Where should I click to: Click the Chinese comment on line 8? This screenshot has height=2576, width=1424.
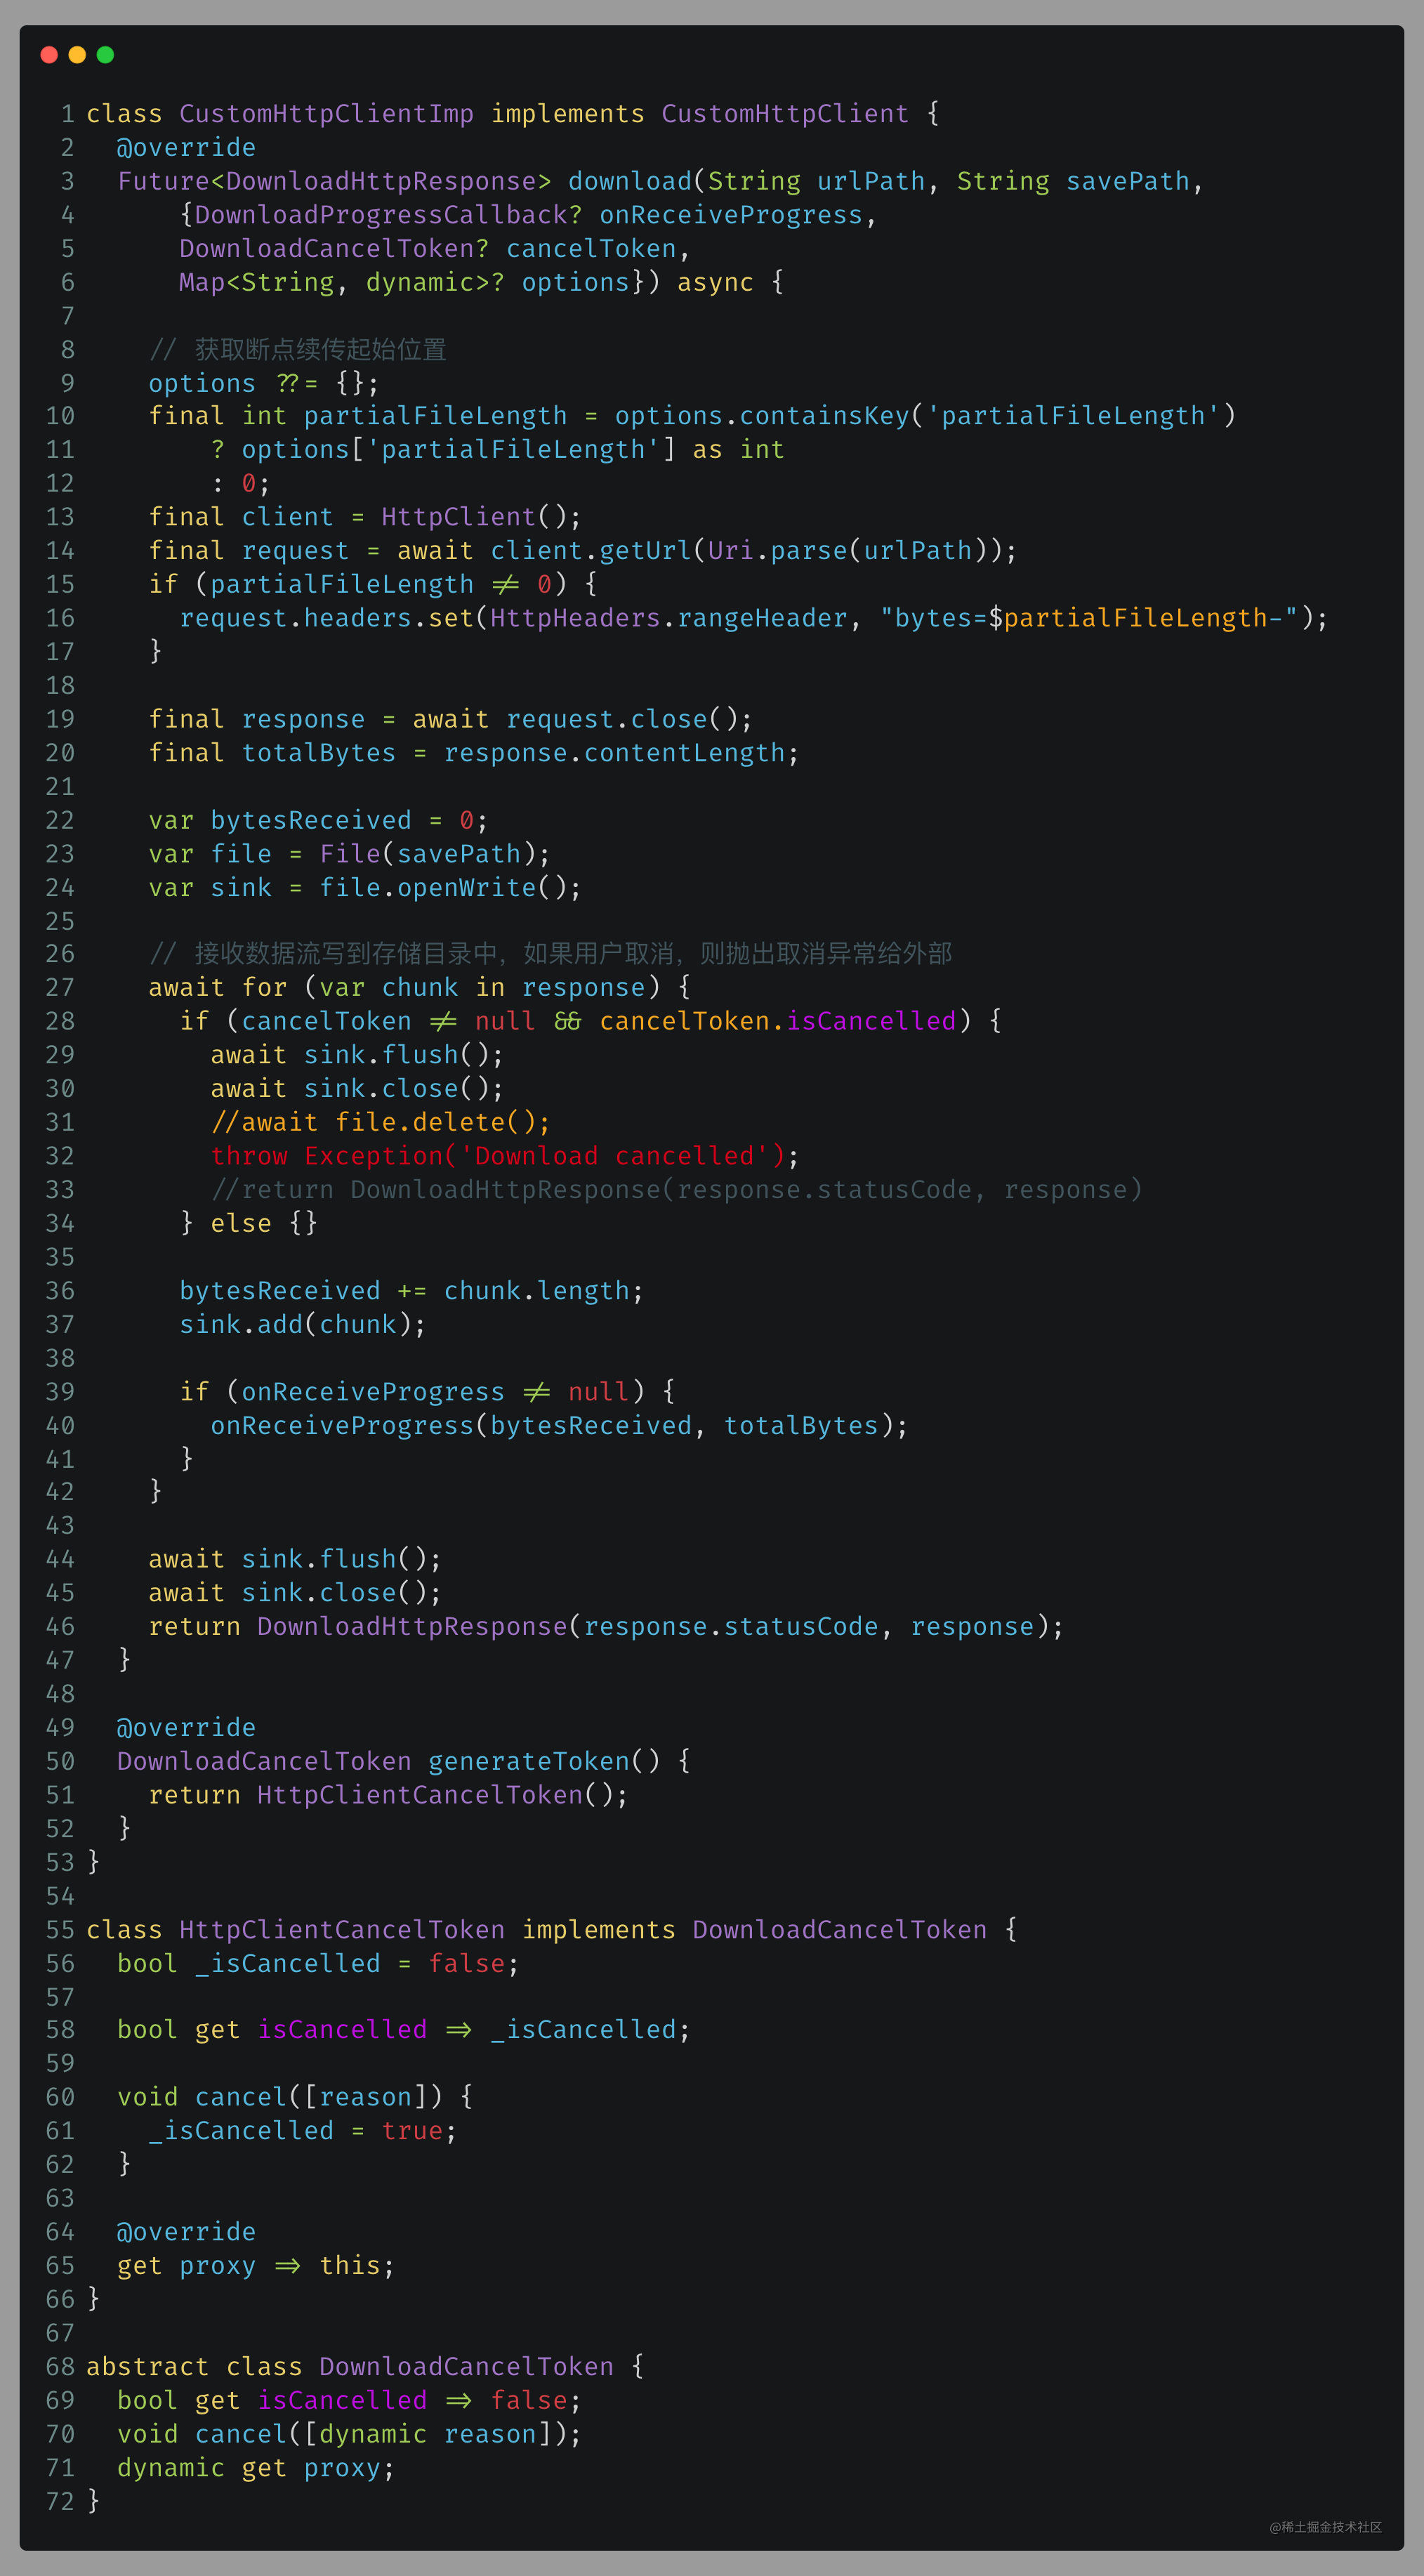point(297,349)
